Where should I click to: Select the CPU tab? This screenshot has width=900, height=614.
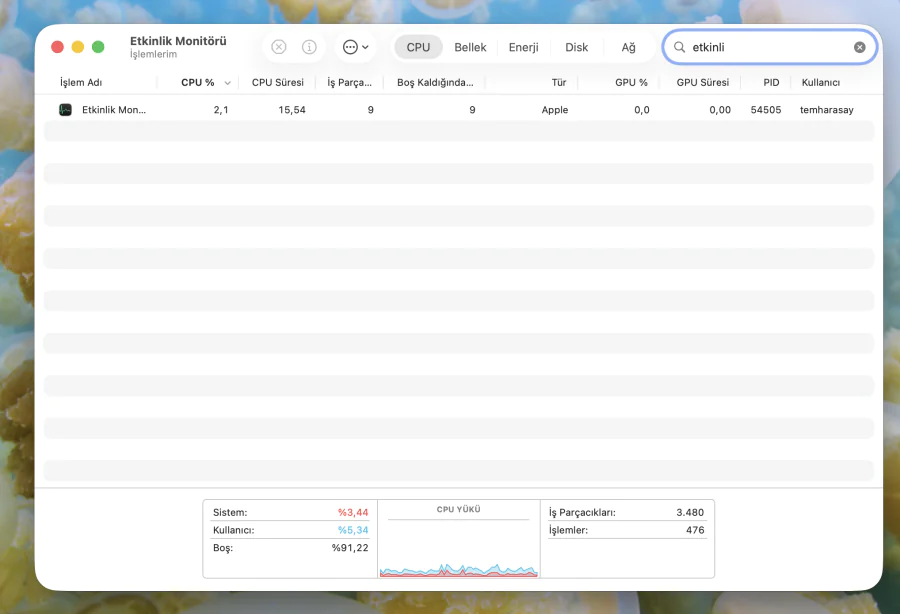pos(417,46)
